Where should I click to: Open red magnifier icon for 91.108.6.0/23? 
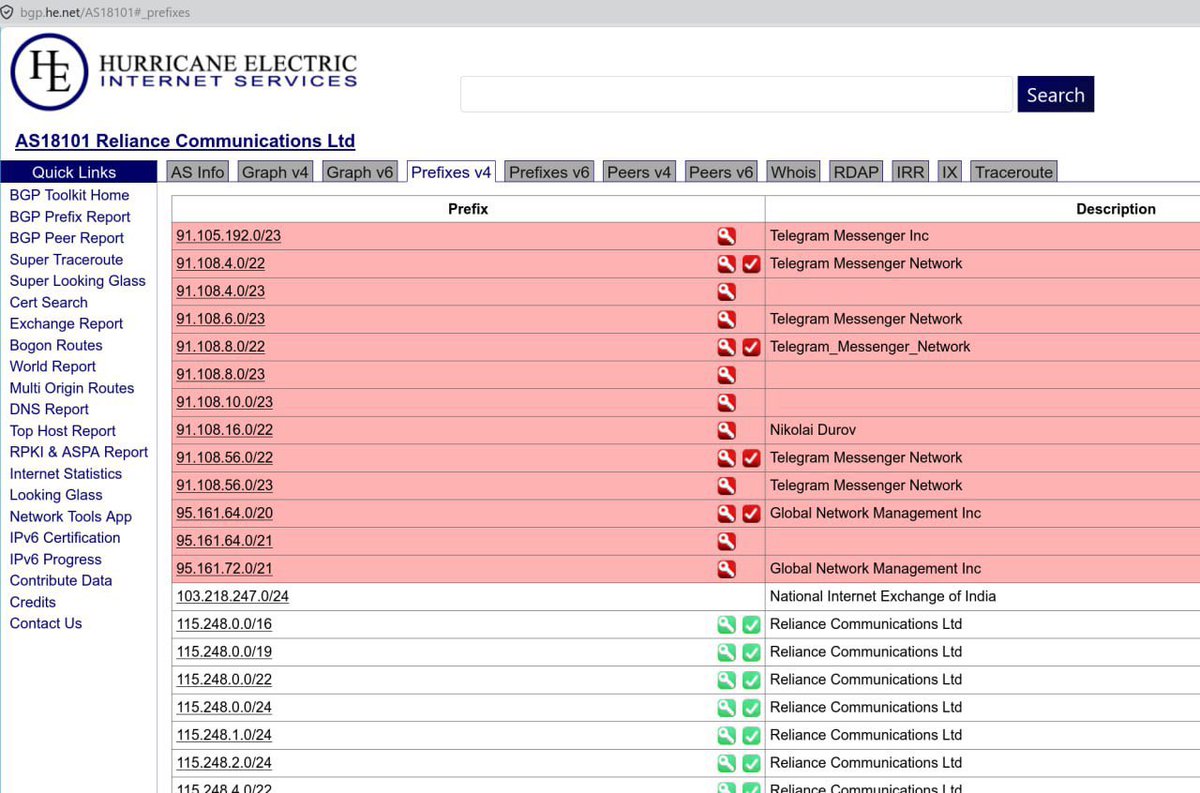(x=726, y=319)
